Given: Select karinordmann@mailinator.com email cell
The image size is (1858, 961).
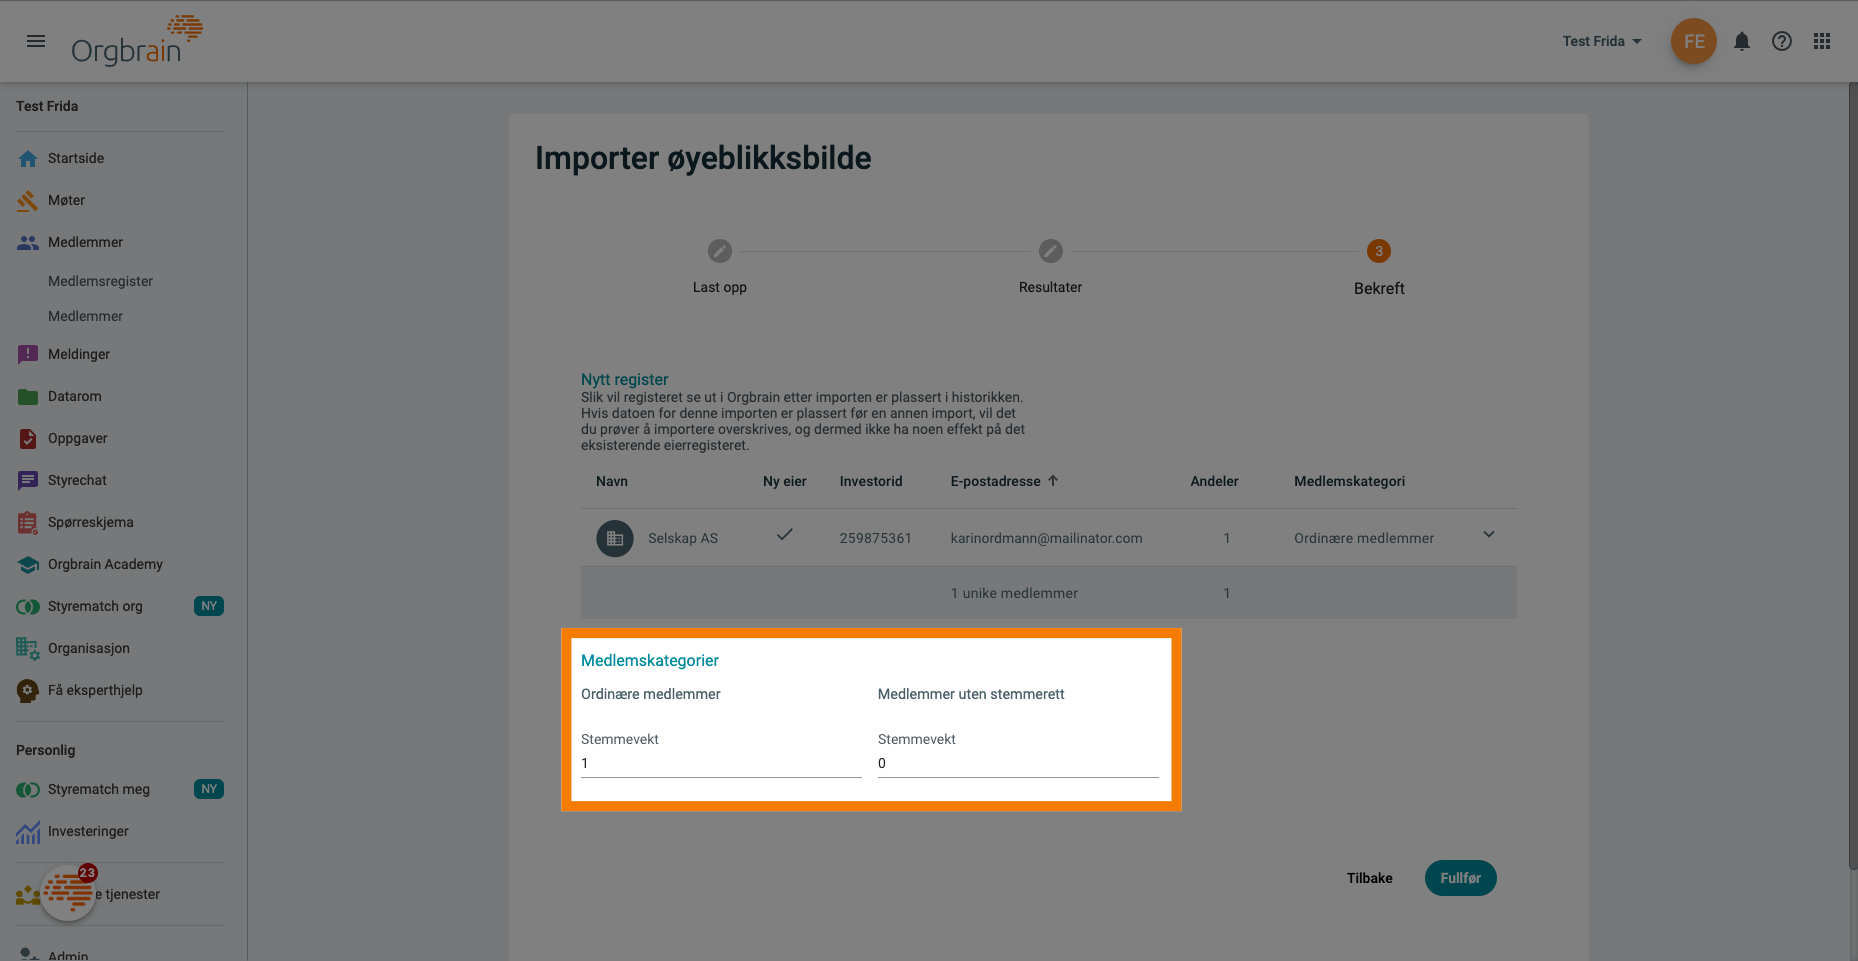Looking at the screenshot, I should point(1046,538).
